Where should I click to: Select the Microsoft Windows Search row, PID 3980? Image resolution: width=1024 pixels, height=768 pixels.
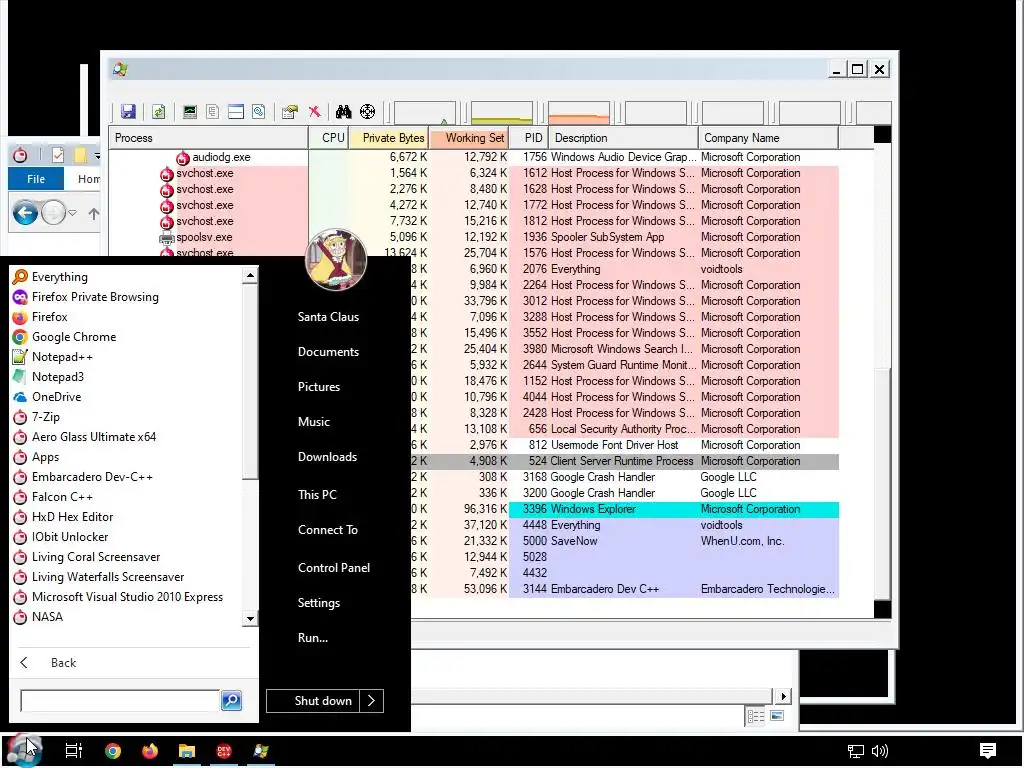tap(625, 349)
